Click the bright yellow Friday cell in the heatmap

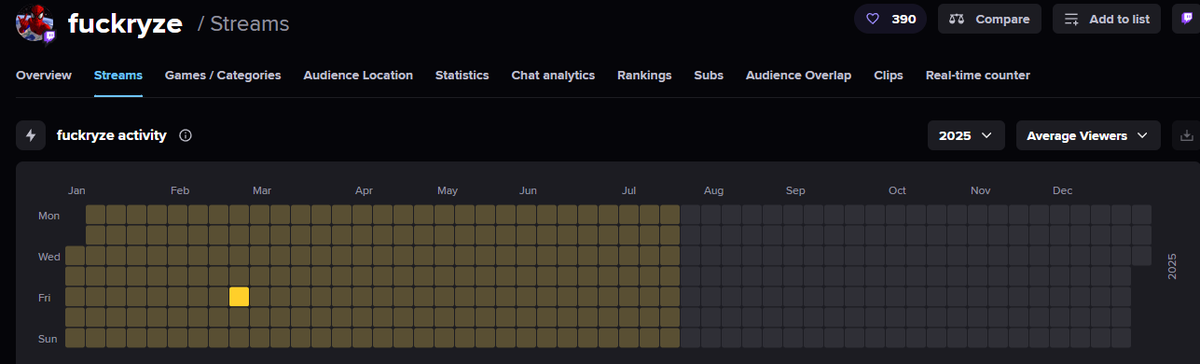coord(239,297)
